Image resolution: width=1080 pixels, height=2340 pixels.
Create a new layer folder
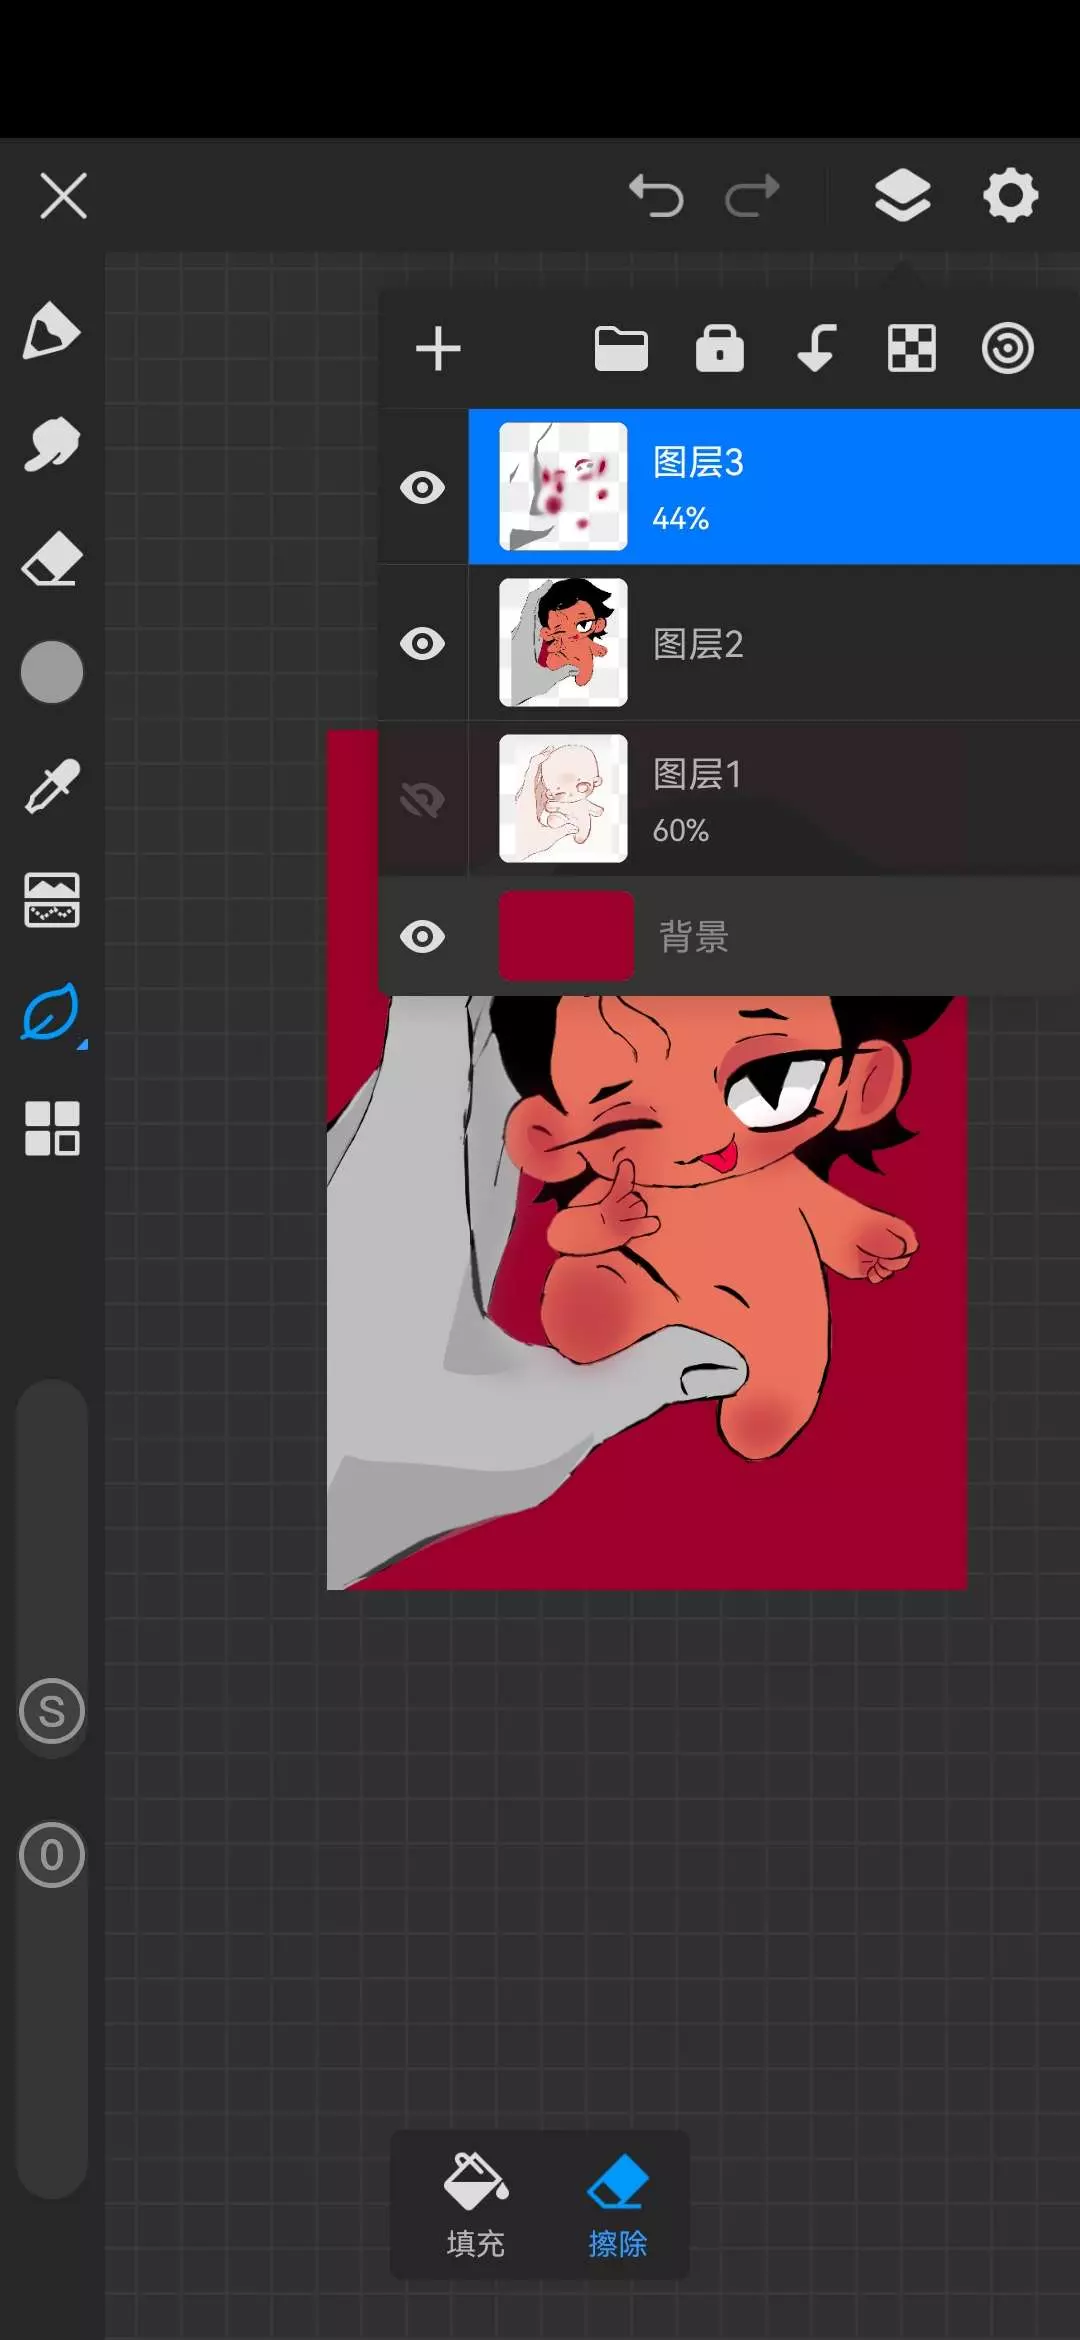coord(621,349)
